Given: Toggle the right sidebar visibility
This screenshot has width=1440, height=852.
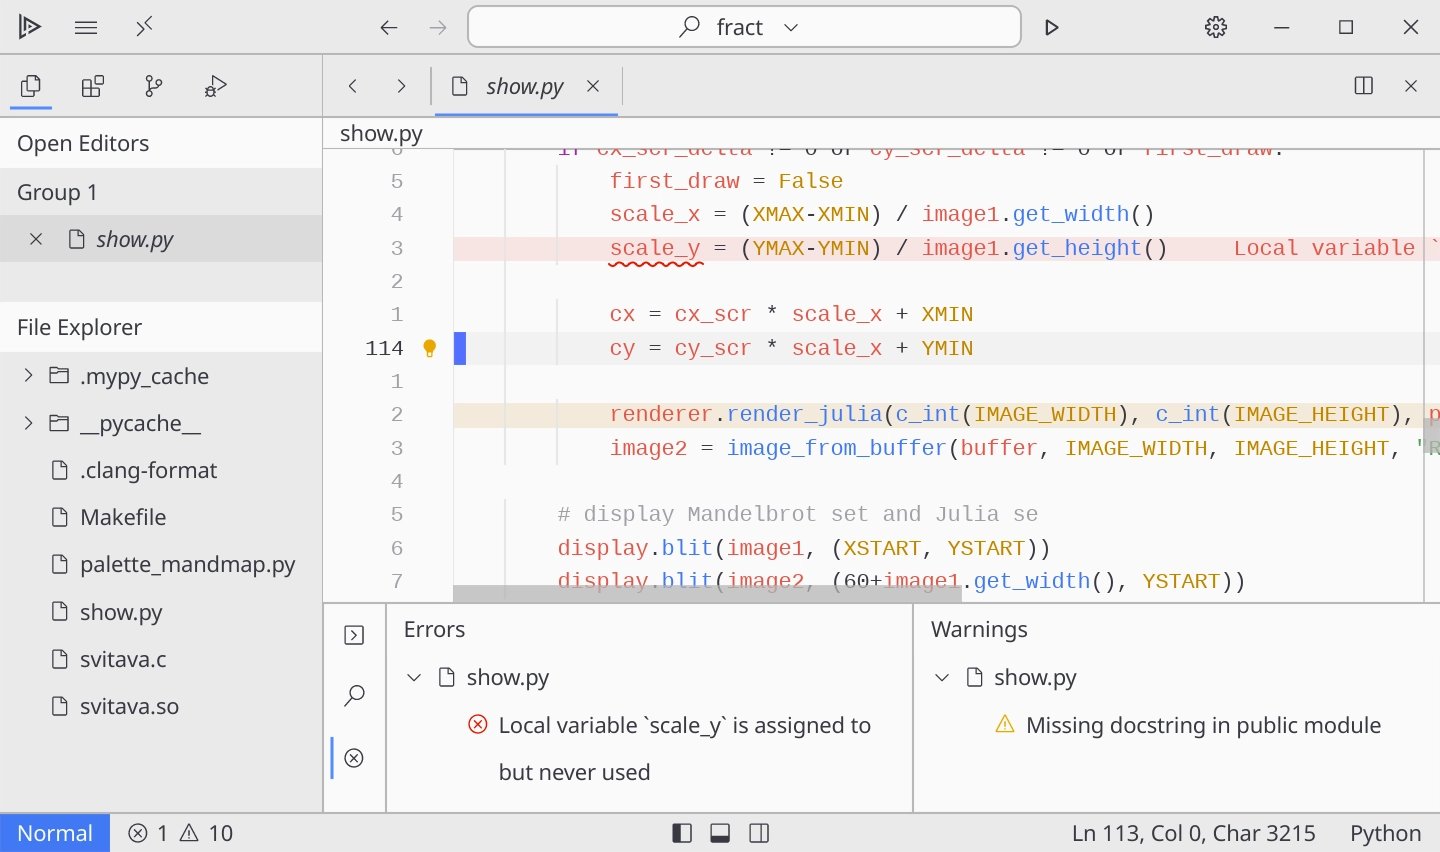Looking at the screenshot, I should point(759,833).
